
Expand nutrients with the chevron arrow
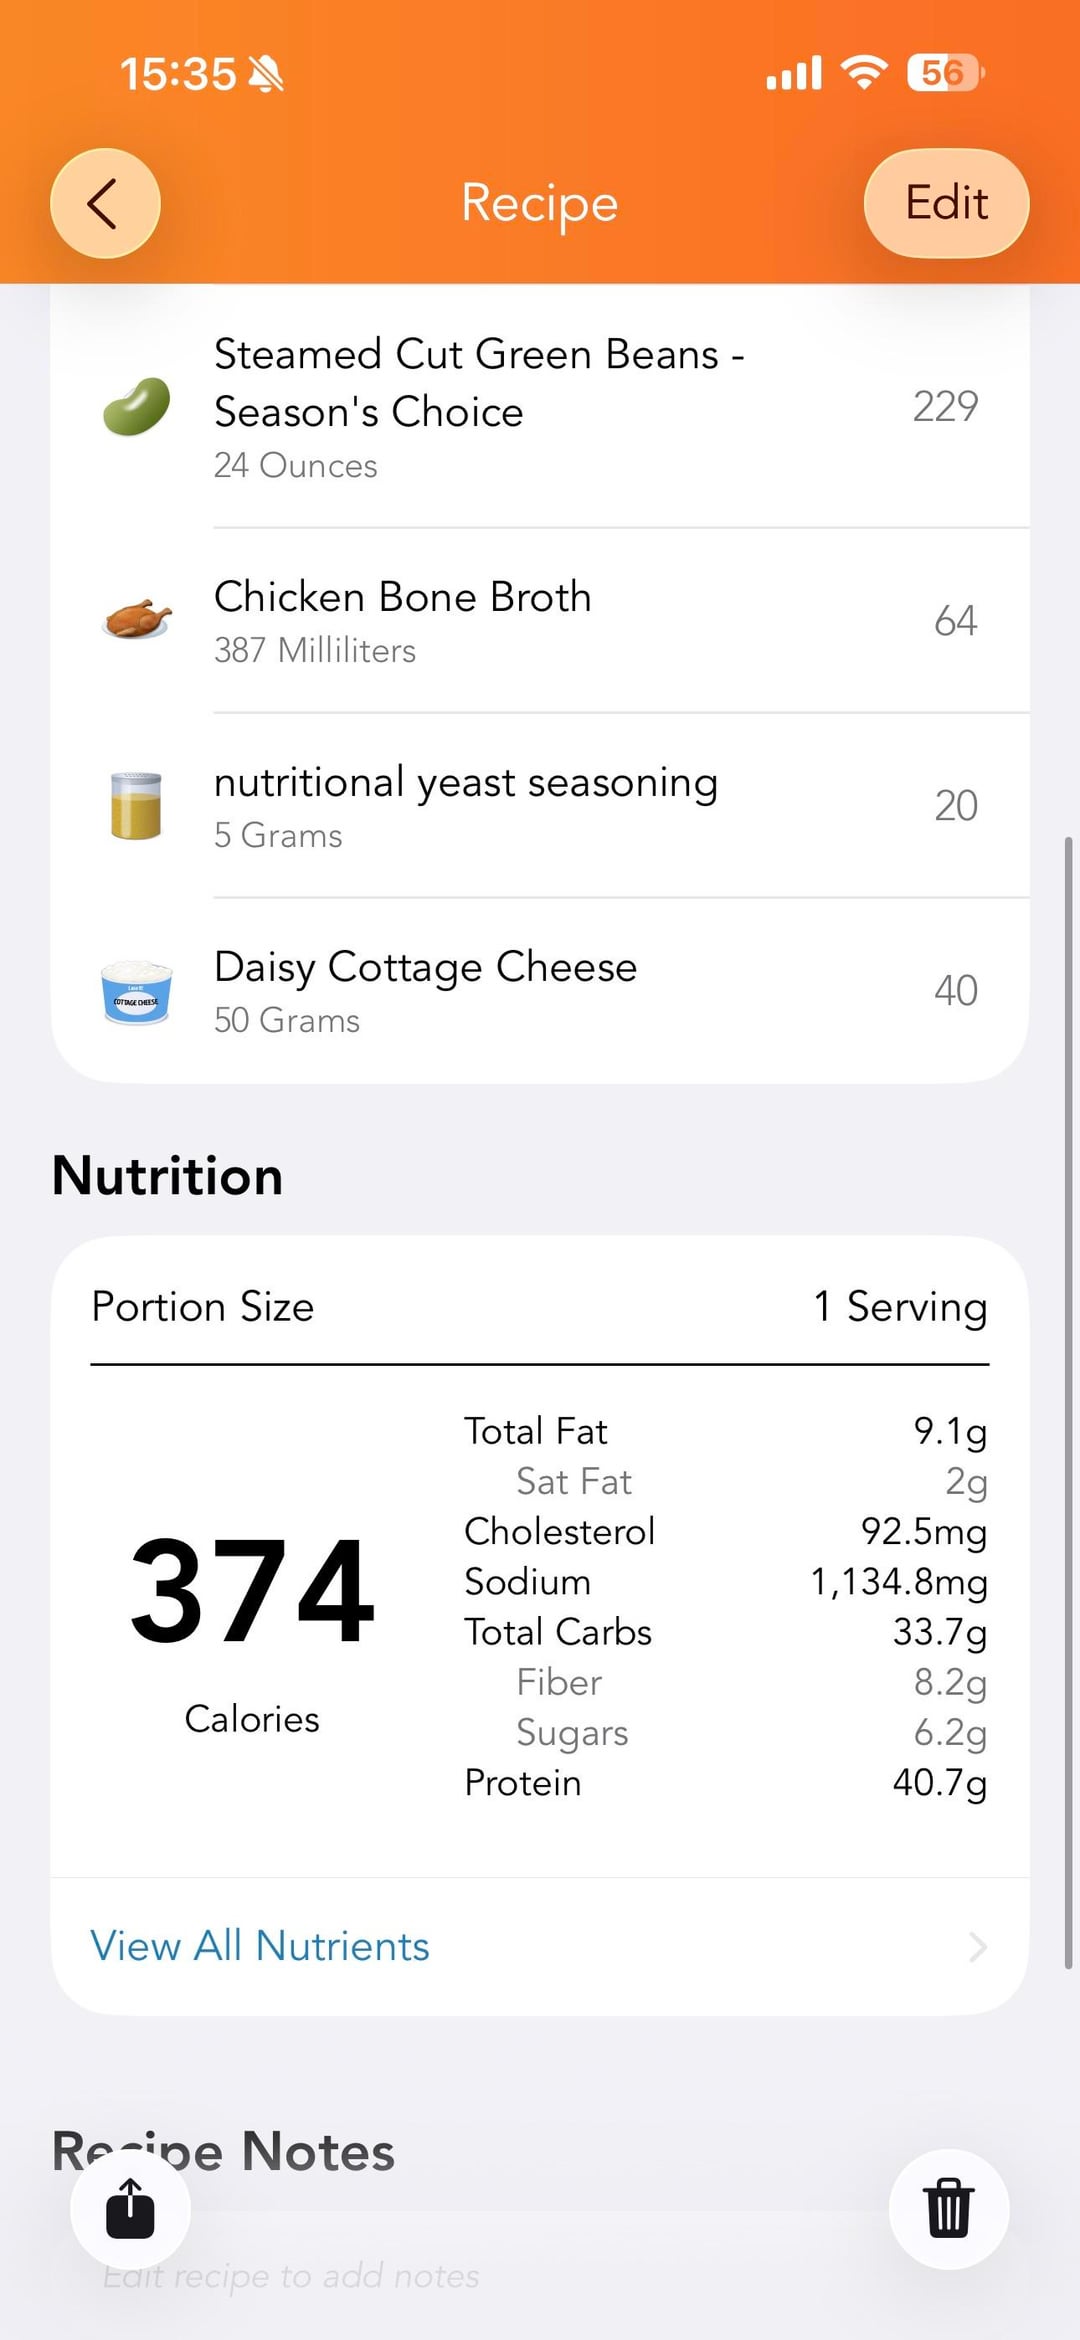978,1947
